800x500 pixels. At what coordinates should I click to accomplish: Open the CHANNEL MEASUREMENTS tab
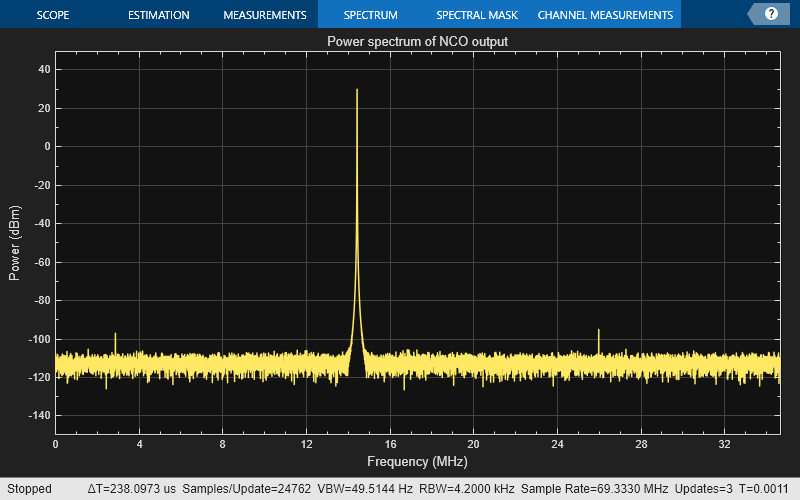(605, 15)
